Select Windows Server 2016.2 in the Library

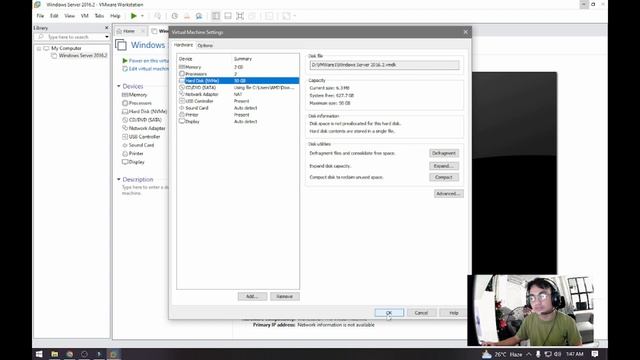[x=82, y=56]
